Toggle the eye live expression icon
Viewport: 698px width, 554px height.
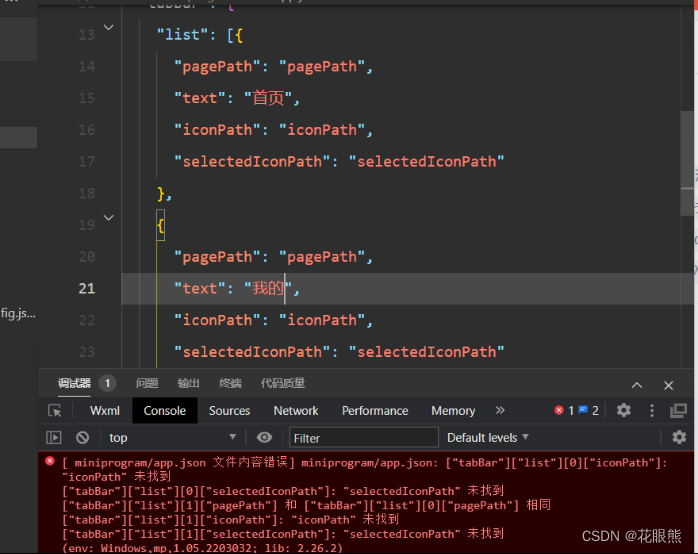(264, 437)
